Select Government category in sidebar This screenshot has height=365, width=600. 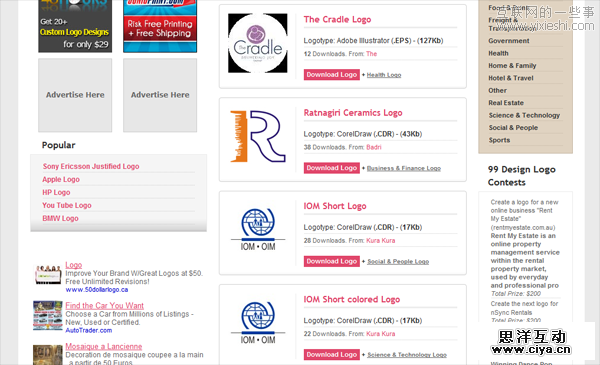509,41
